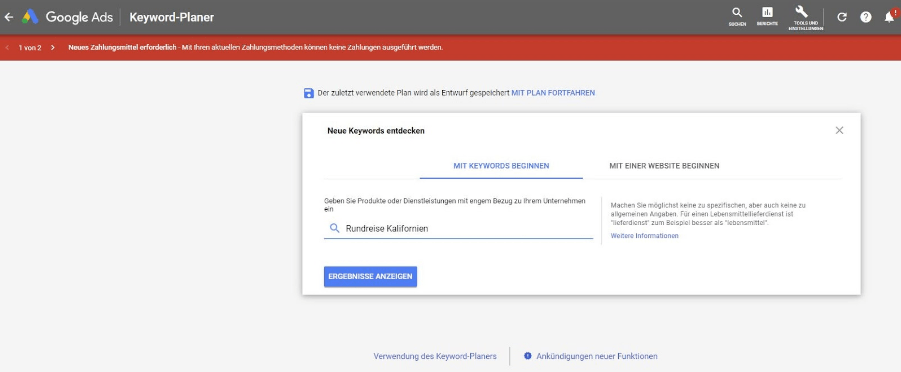
Task: Open Weitere Informationen link
Action: click(x=644, y=236)
